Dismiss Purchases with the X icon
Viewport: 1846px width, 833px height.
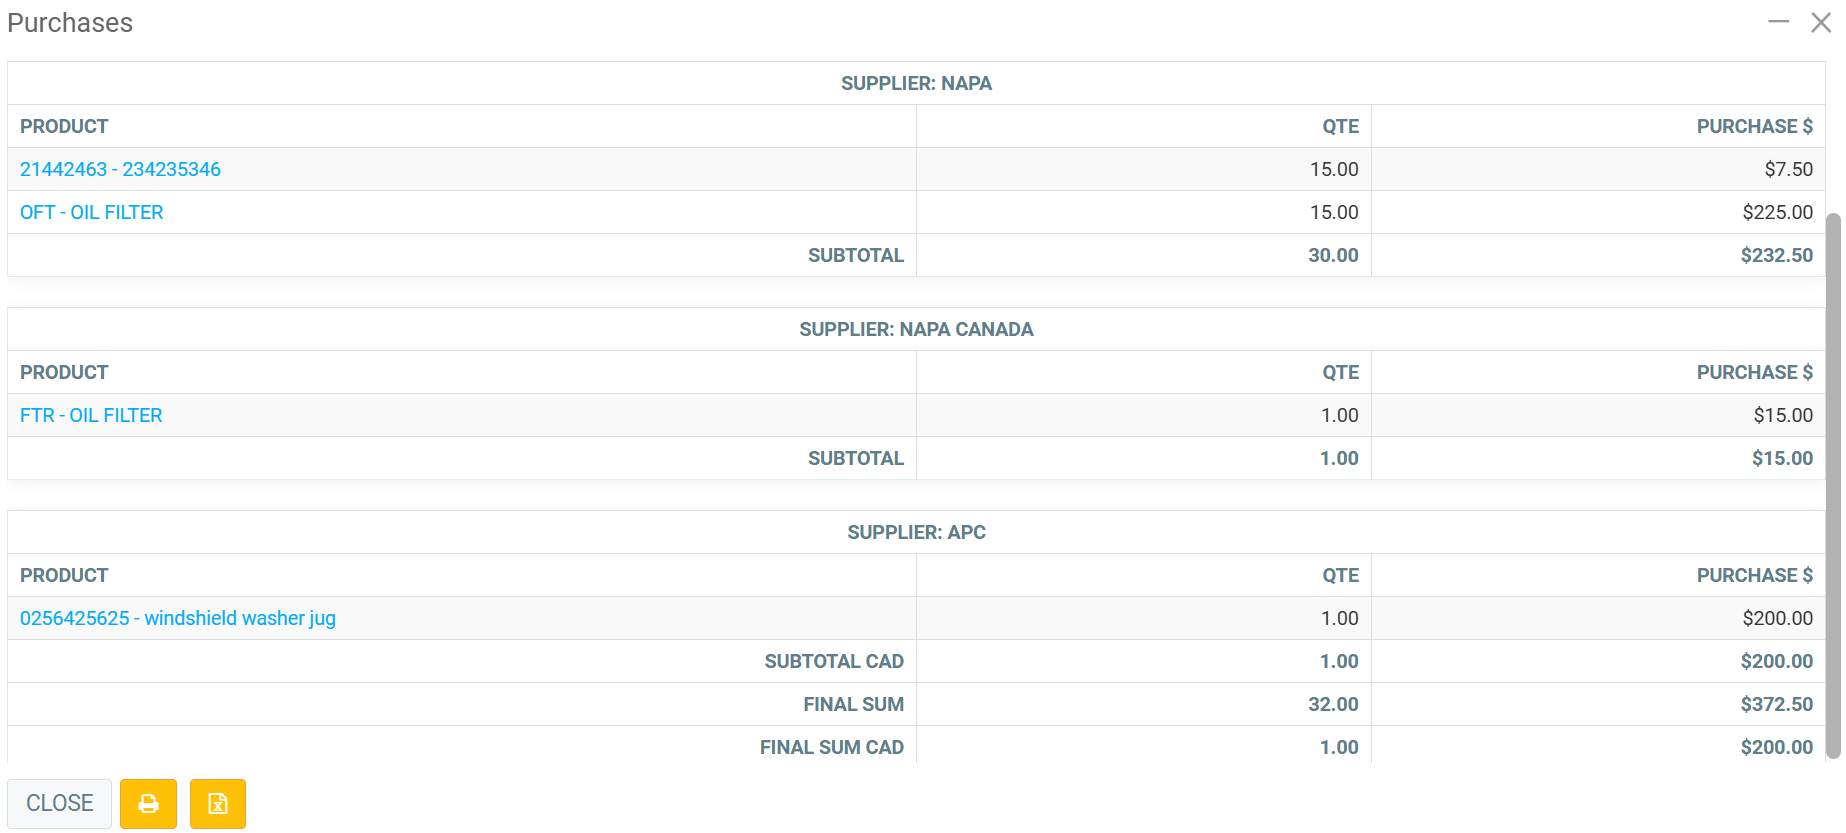[1821, 22]
